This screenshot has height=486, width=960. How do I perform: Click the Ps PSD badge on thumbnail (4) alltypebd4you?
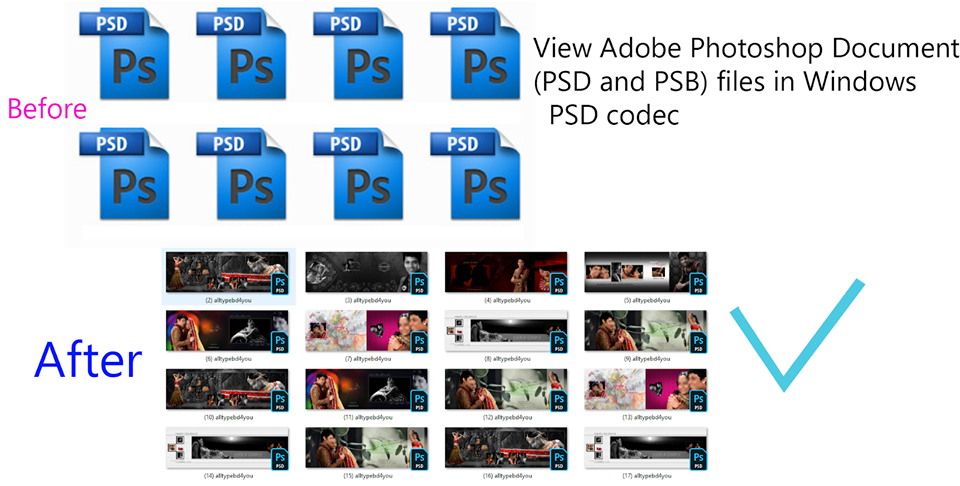pyautogui.click(x=559, y=285)
